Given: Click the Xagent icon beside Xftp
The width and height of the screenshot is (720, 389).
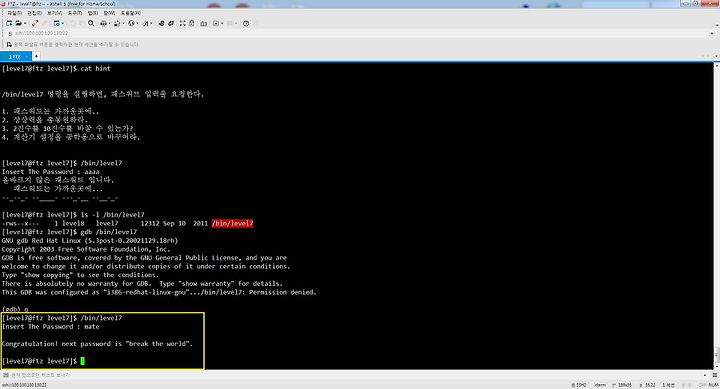Looking at the screenshot, I should point(171,23).
